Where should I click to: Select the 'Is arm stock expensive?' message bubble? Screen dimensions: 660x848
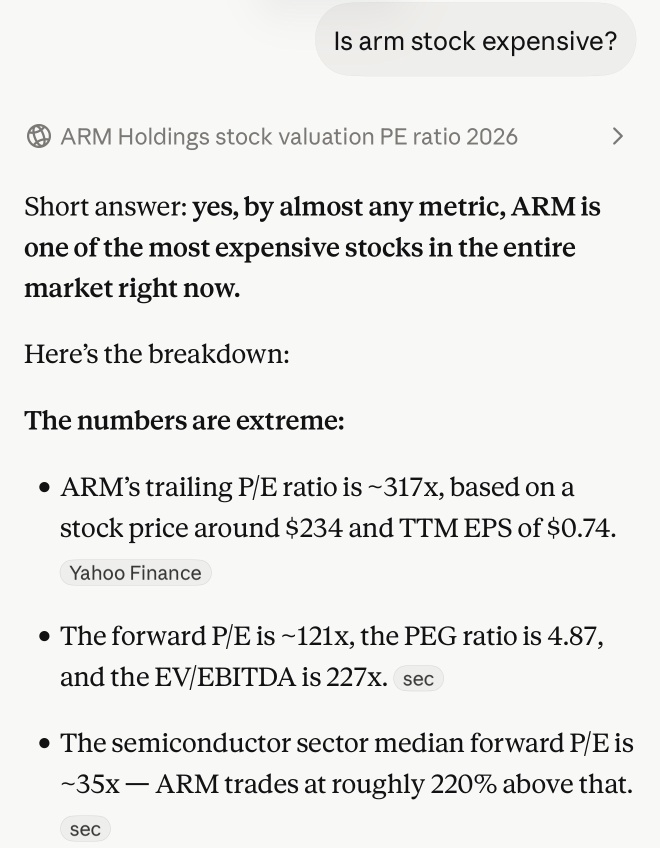coord(476,41)
